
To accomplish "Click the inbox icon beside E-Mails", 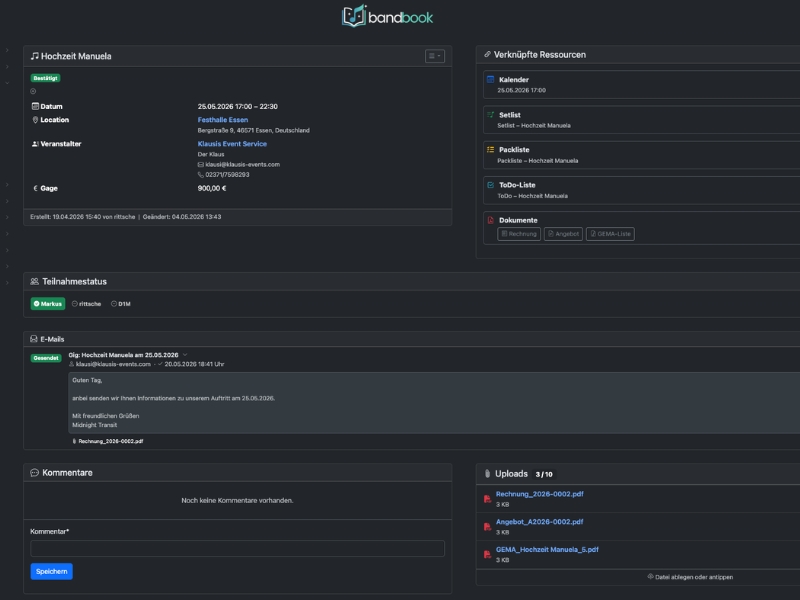I will point(34,339).
